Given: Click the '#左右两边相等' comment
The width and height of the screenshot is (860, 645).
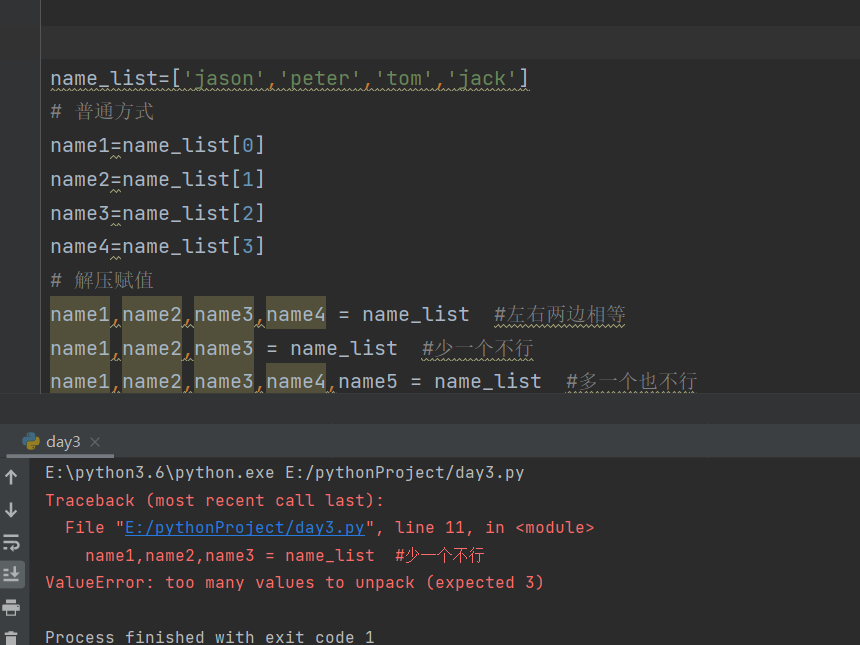Looking at the screenshot, I should [559, 315].
